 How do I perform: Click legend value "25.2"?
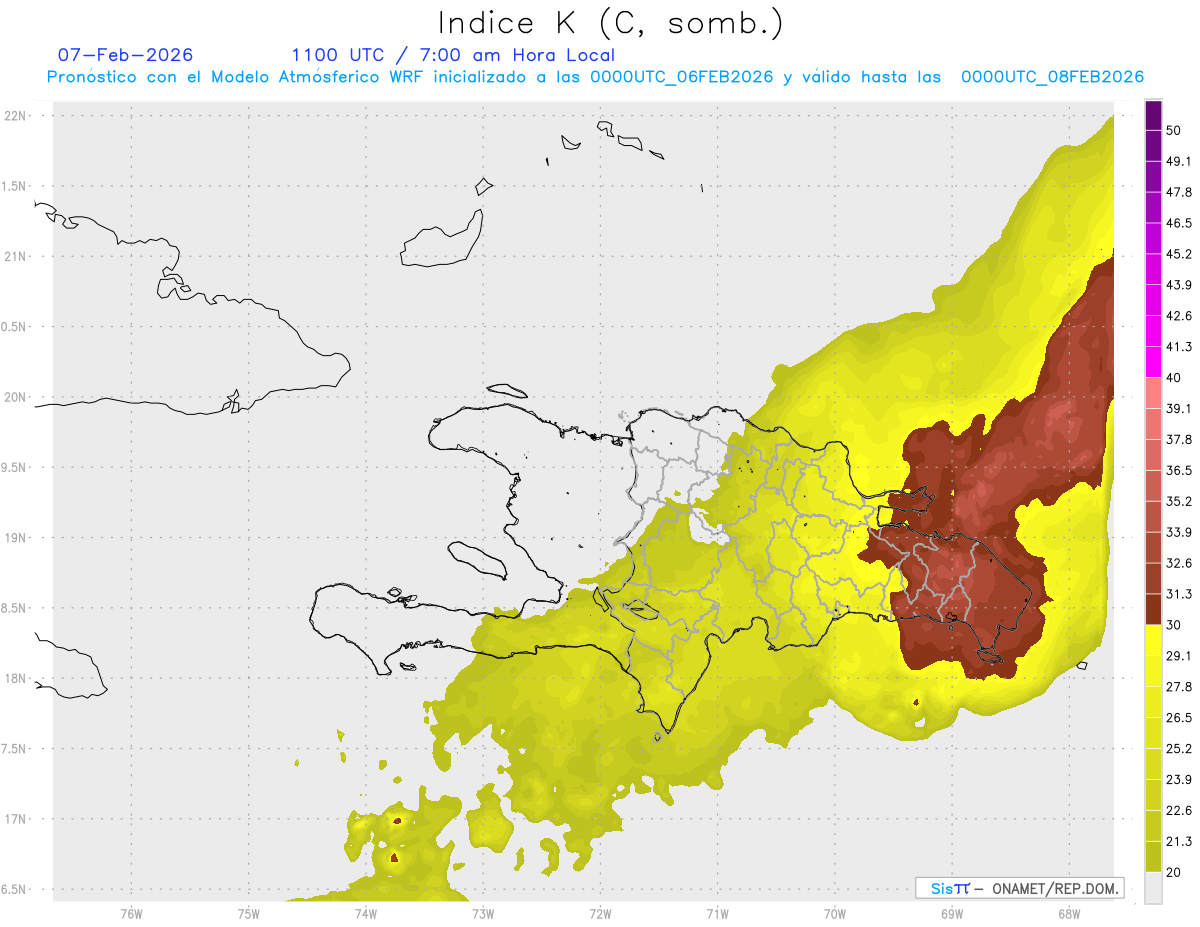1179,749
